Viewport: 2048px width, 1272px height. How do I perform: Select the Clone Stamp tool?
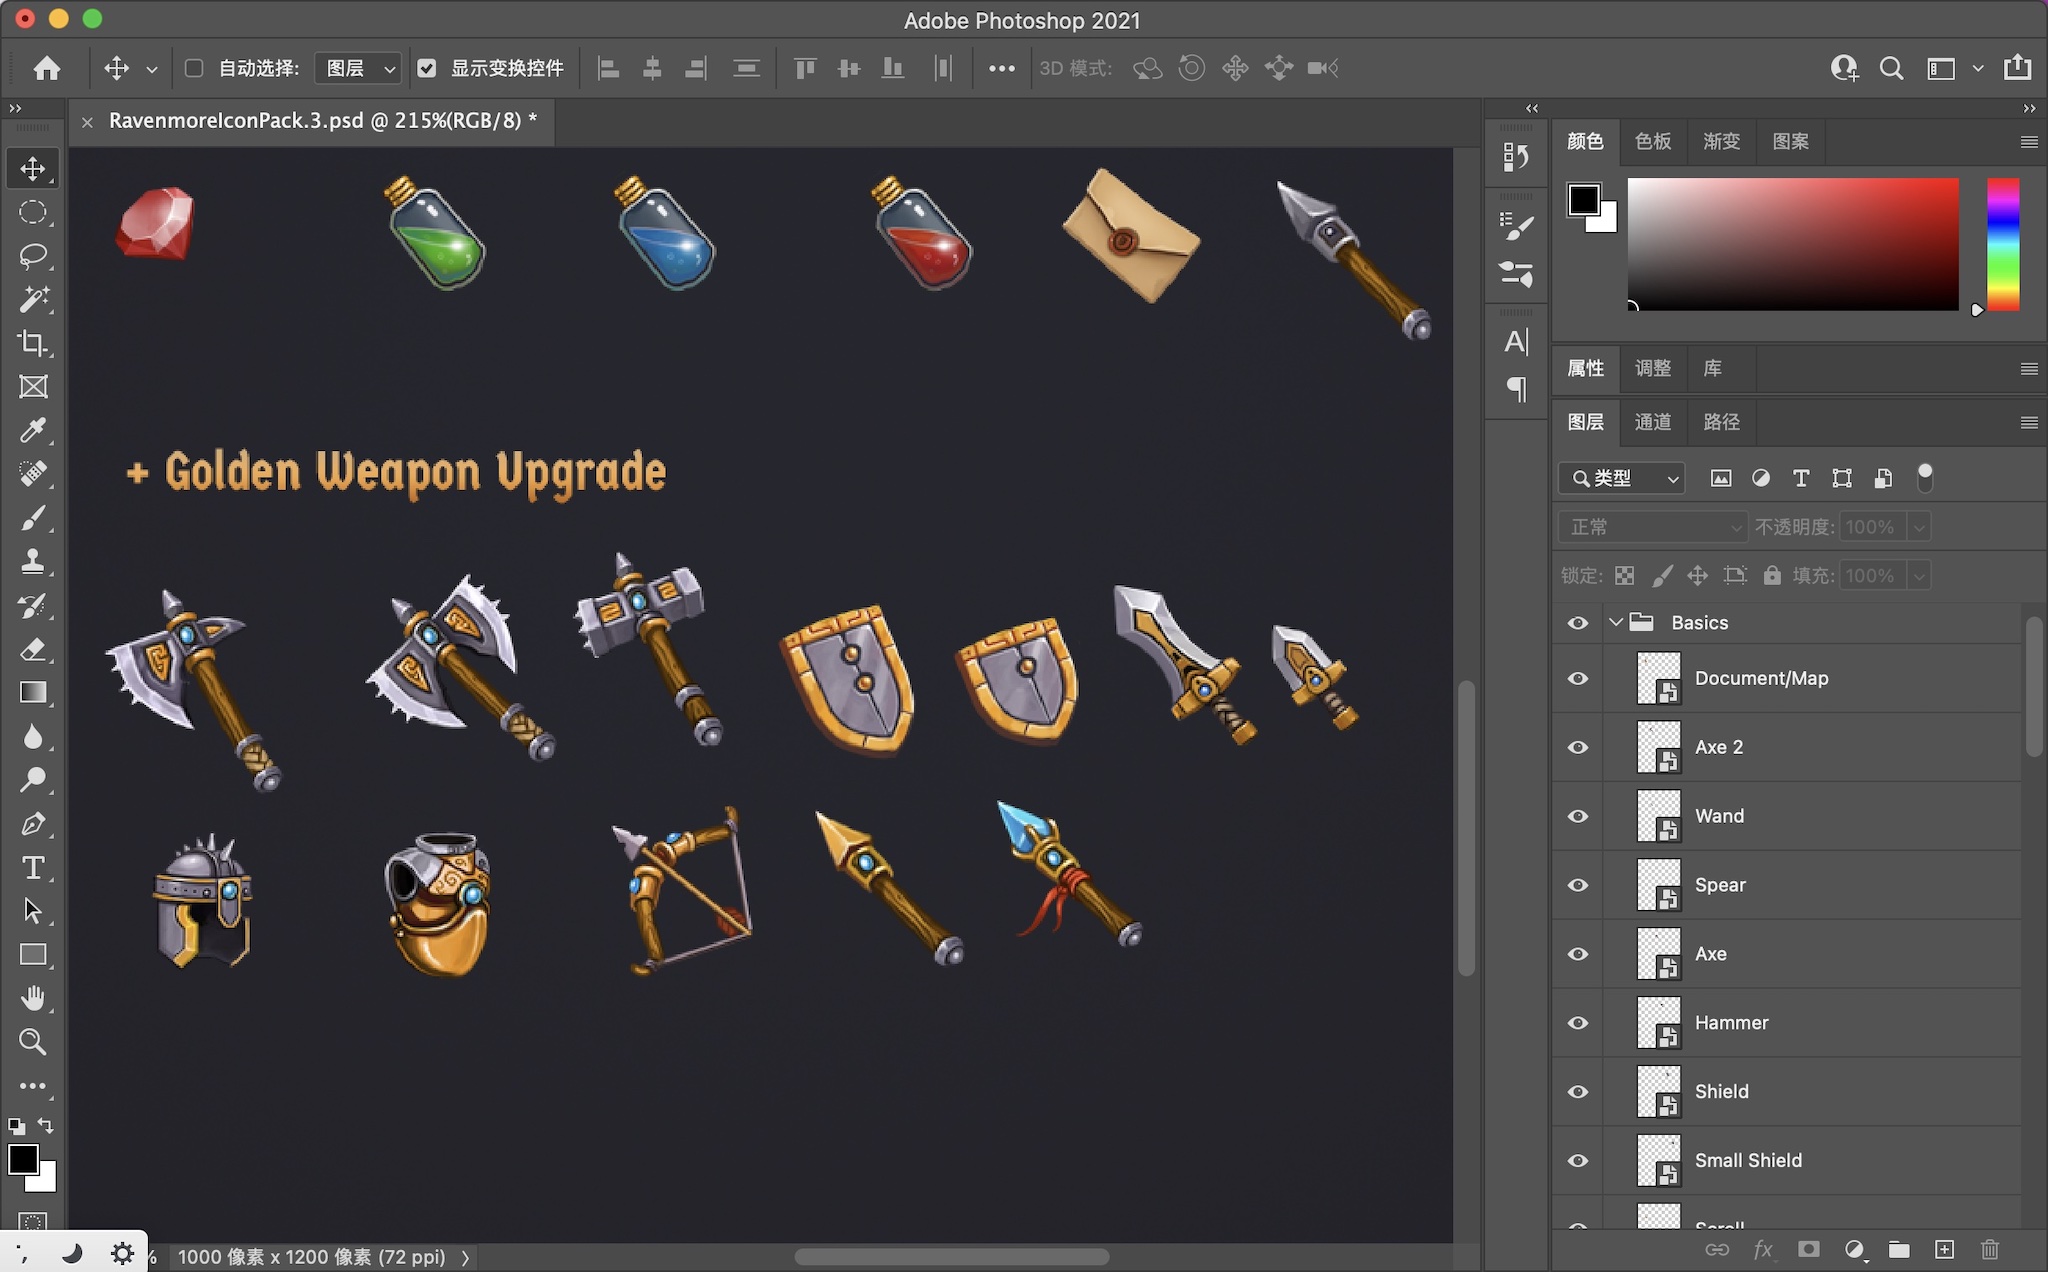pyautogui.click(x=33, y=561)
